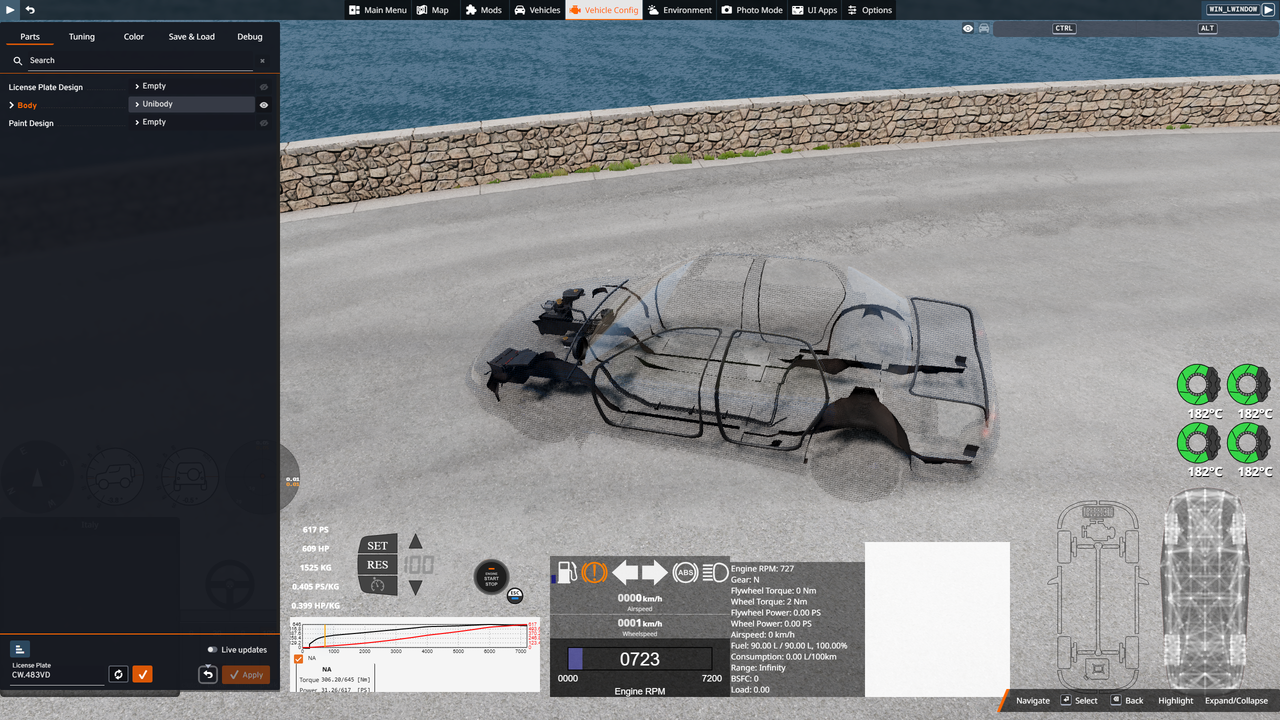The height and width of the screenshot is (720, 1280).
Task: Click the orange brake warning icon
Action: (594, 572)
